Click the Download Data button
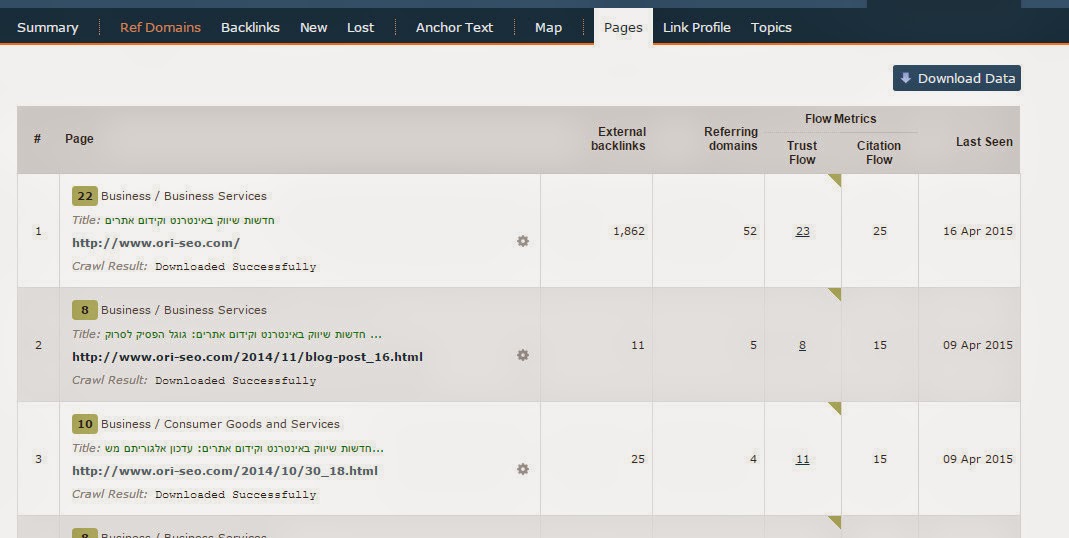This screenshot has height=538, width=1069. click(x=957, y=78)
